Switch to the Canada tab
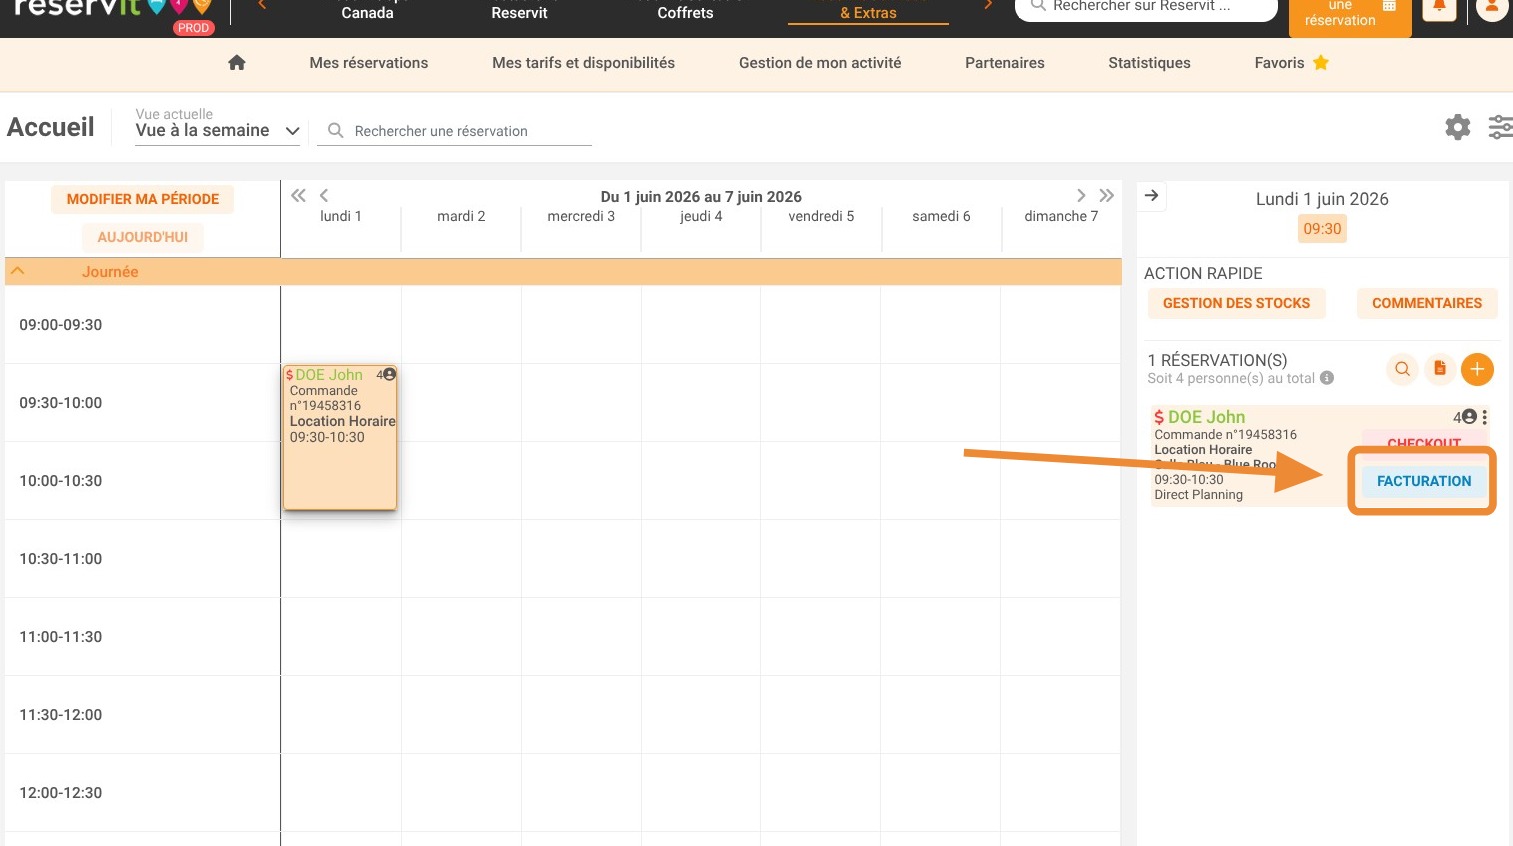The width and height of the screenshot is (1513, 846). pos(367,12)
